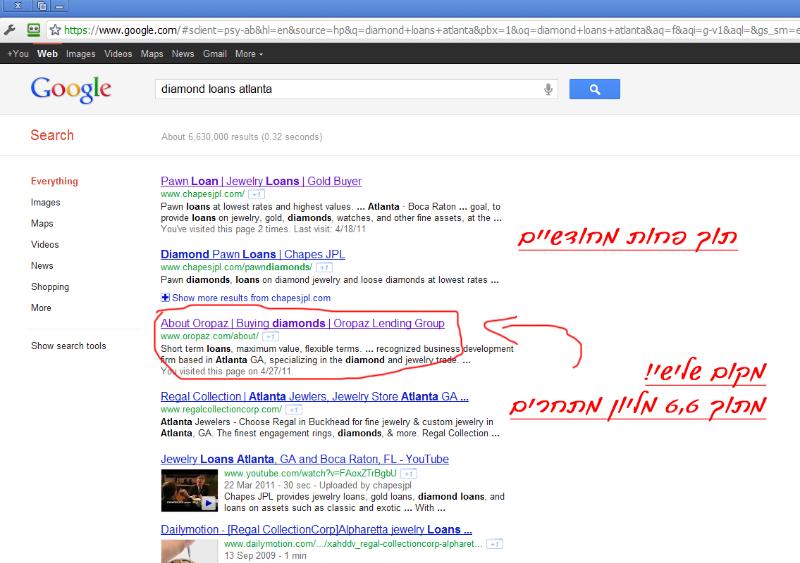
Task: Open Diamond Pawn Loans | Chapes JPL result
Action: 253,254
